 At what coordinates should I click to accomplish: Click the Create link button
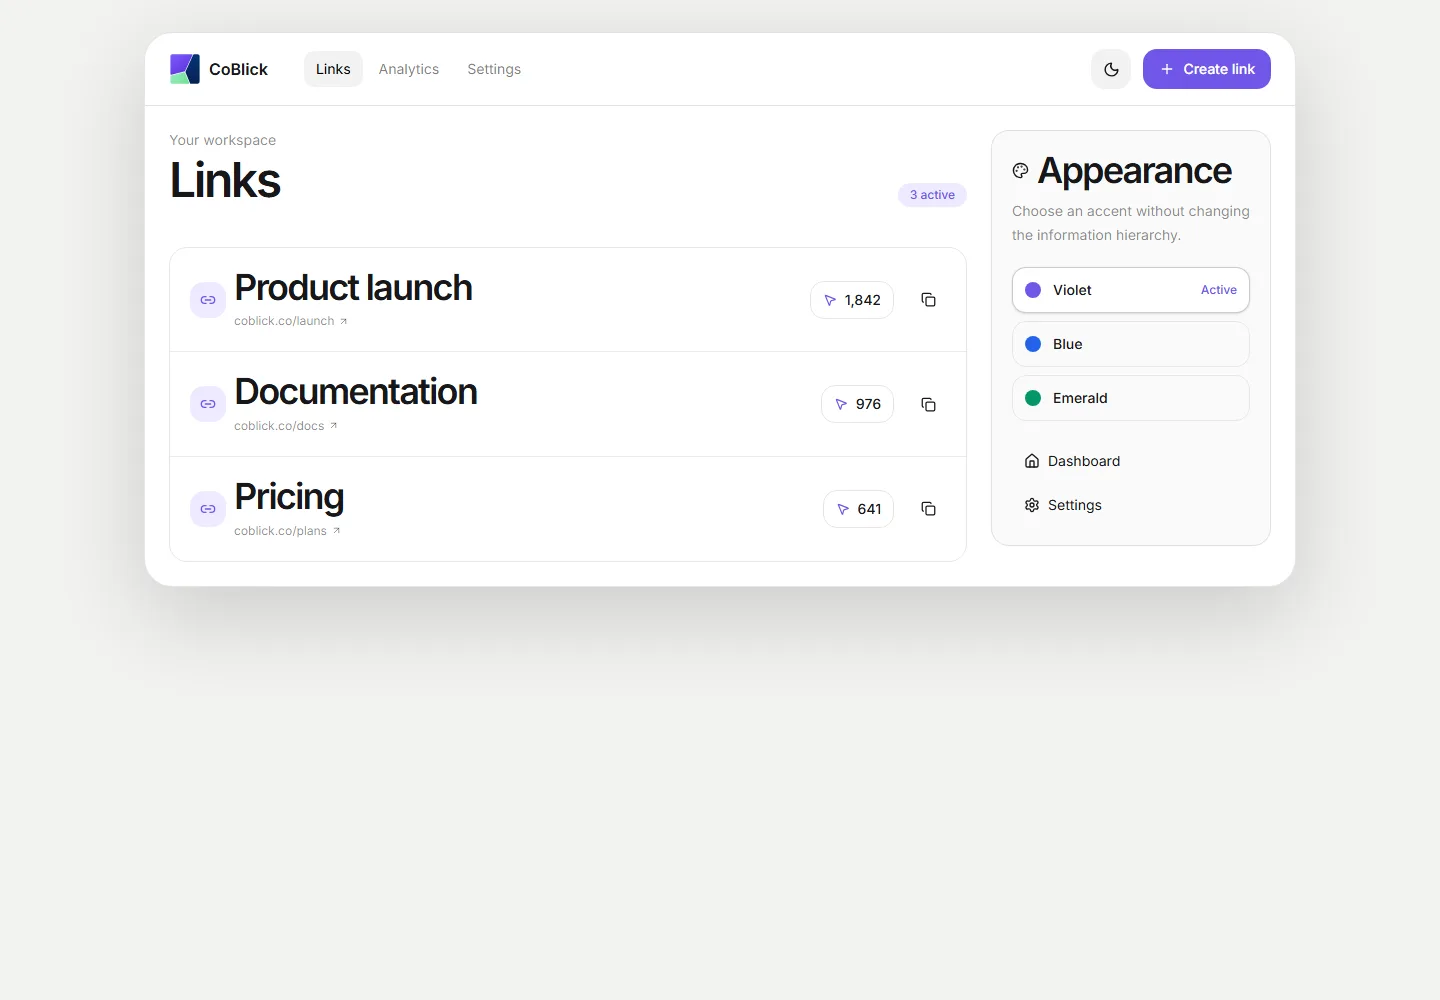pos(1207,69)
